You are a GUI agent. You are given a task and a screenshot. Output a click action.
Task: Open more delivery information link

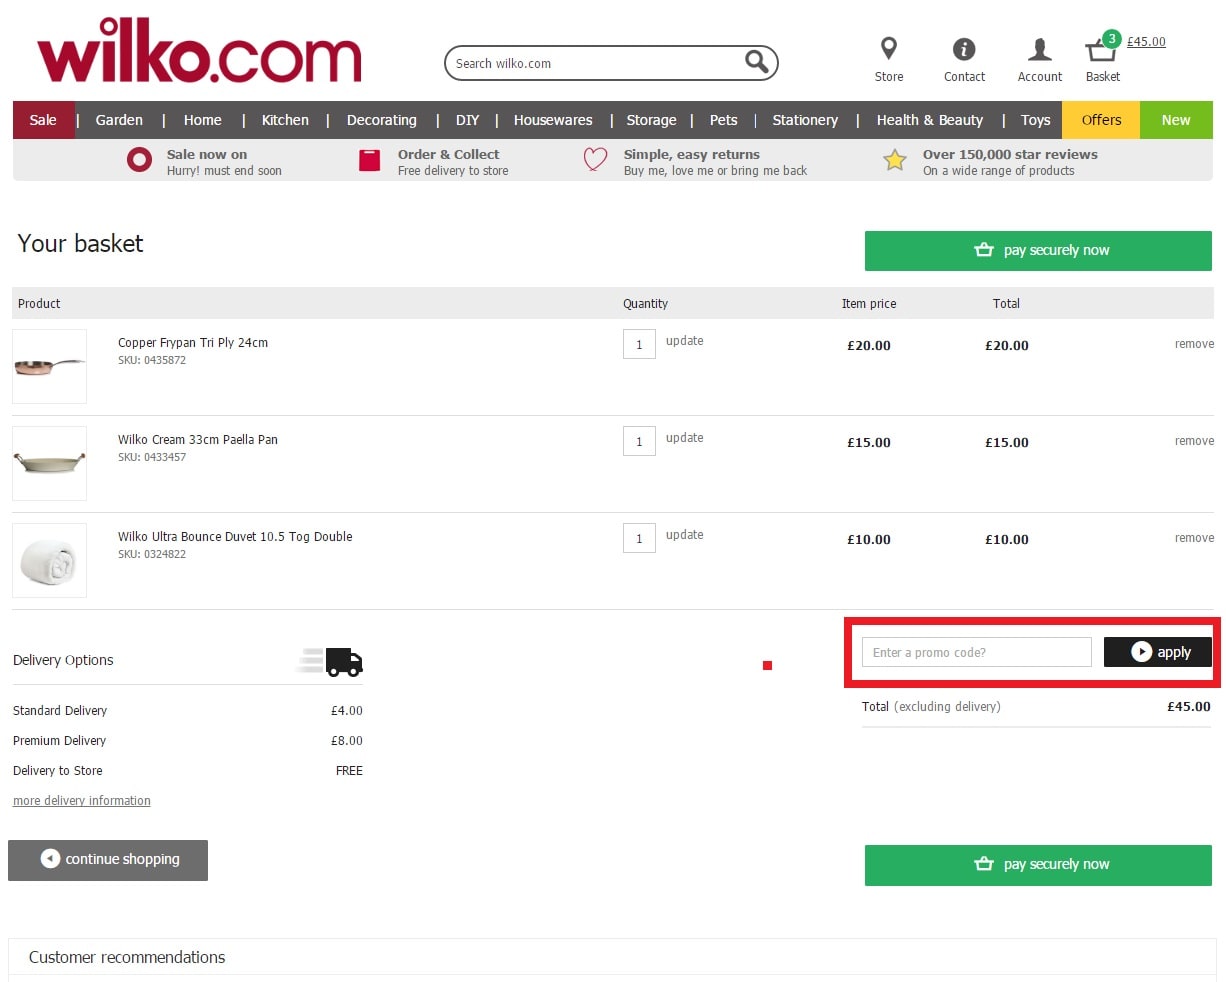click(82, 801)
